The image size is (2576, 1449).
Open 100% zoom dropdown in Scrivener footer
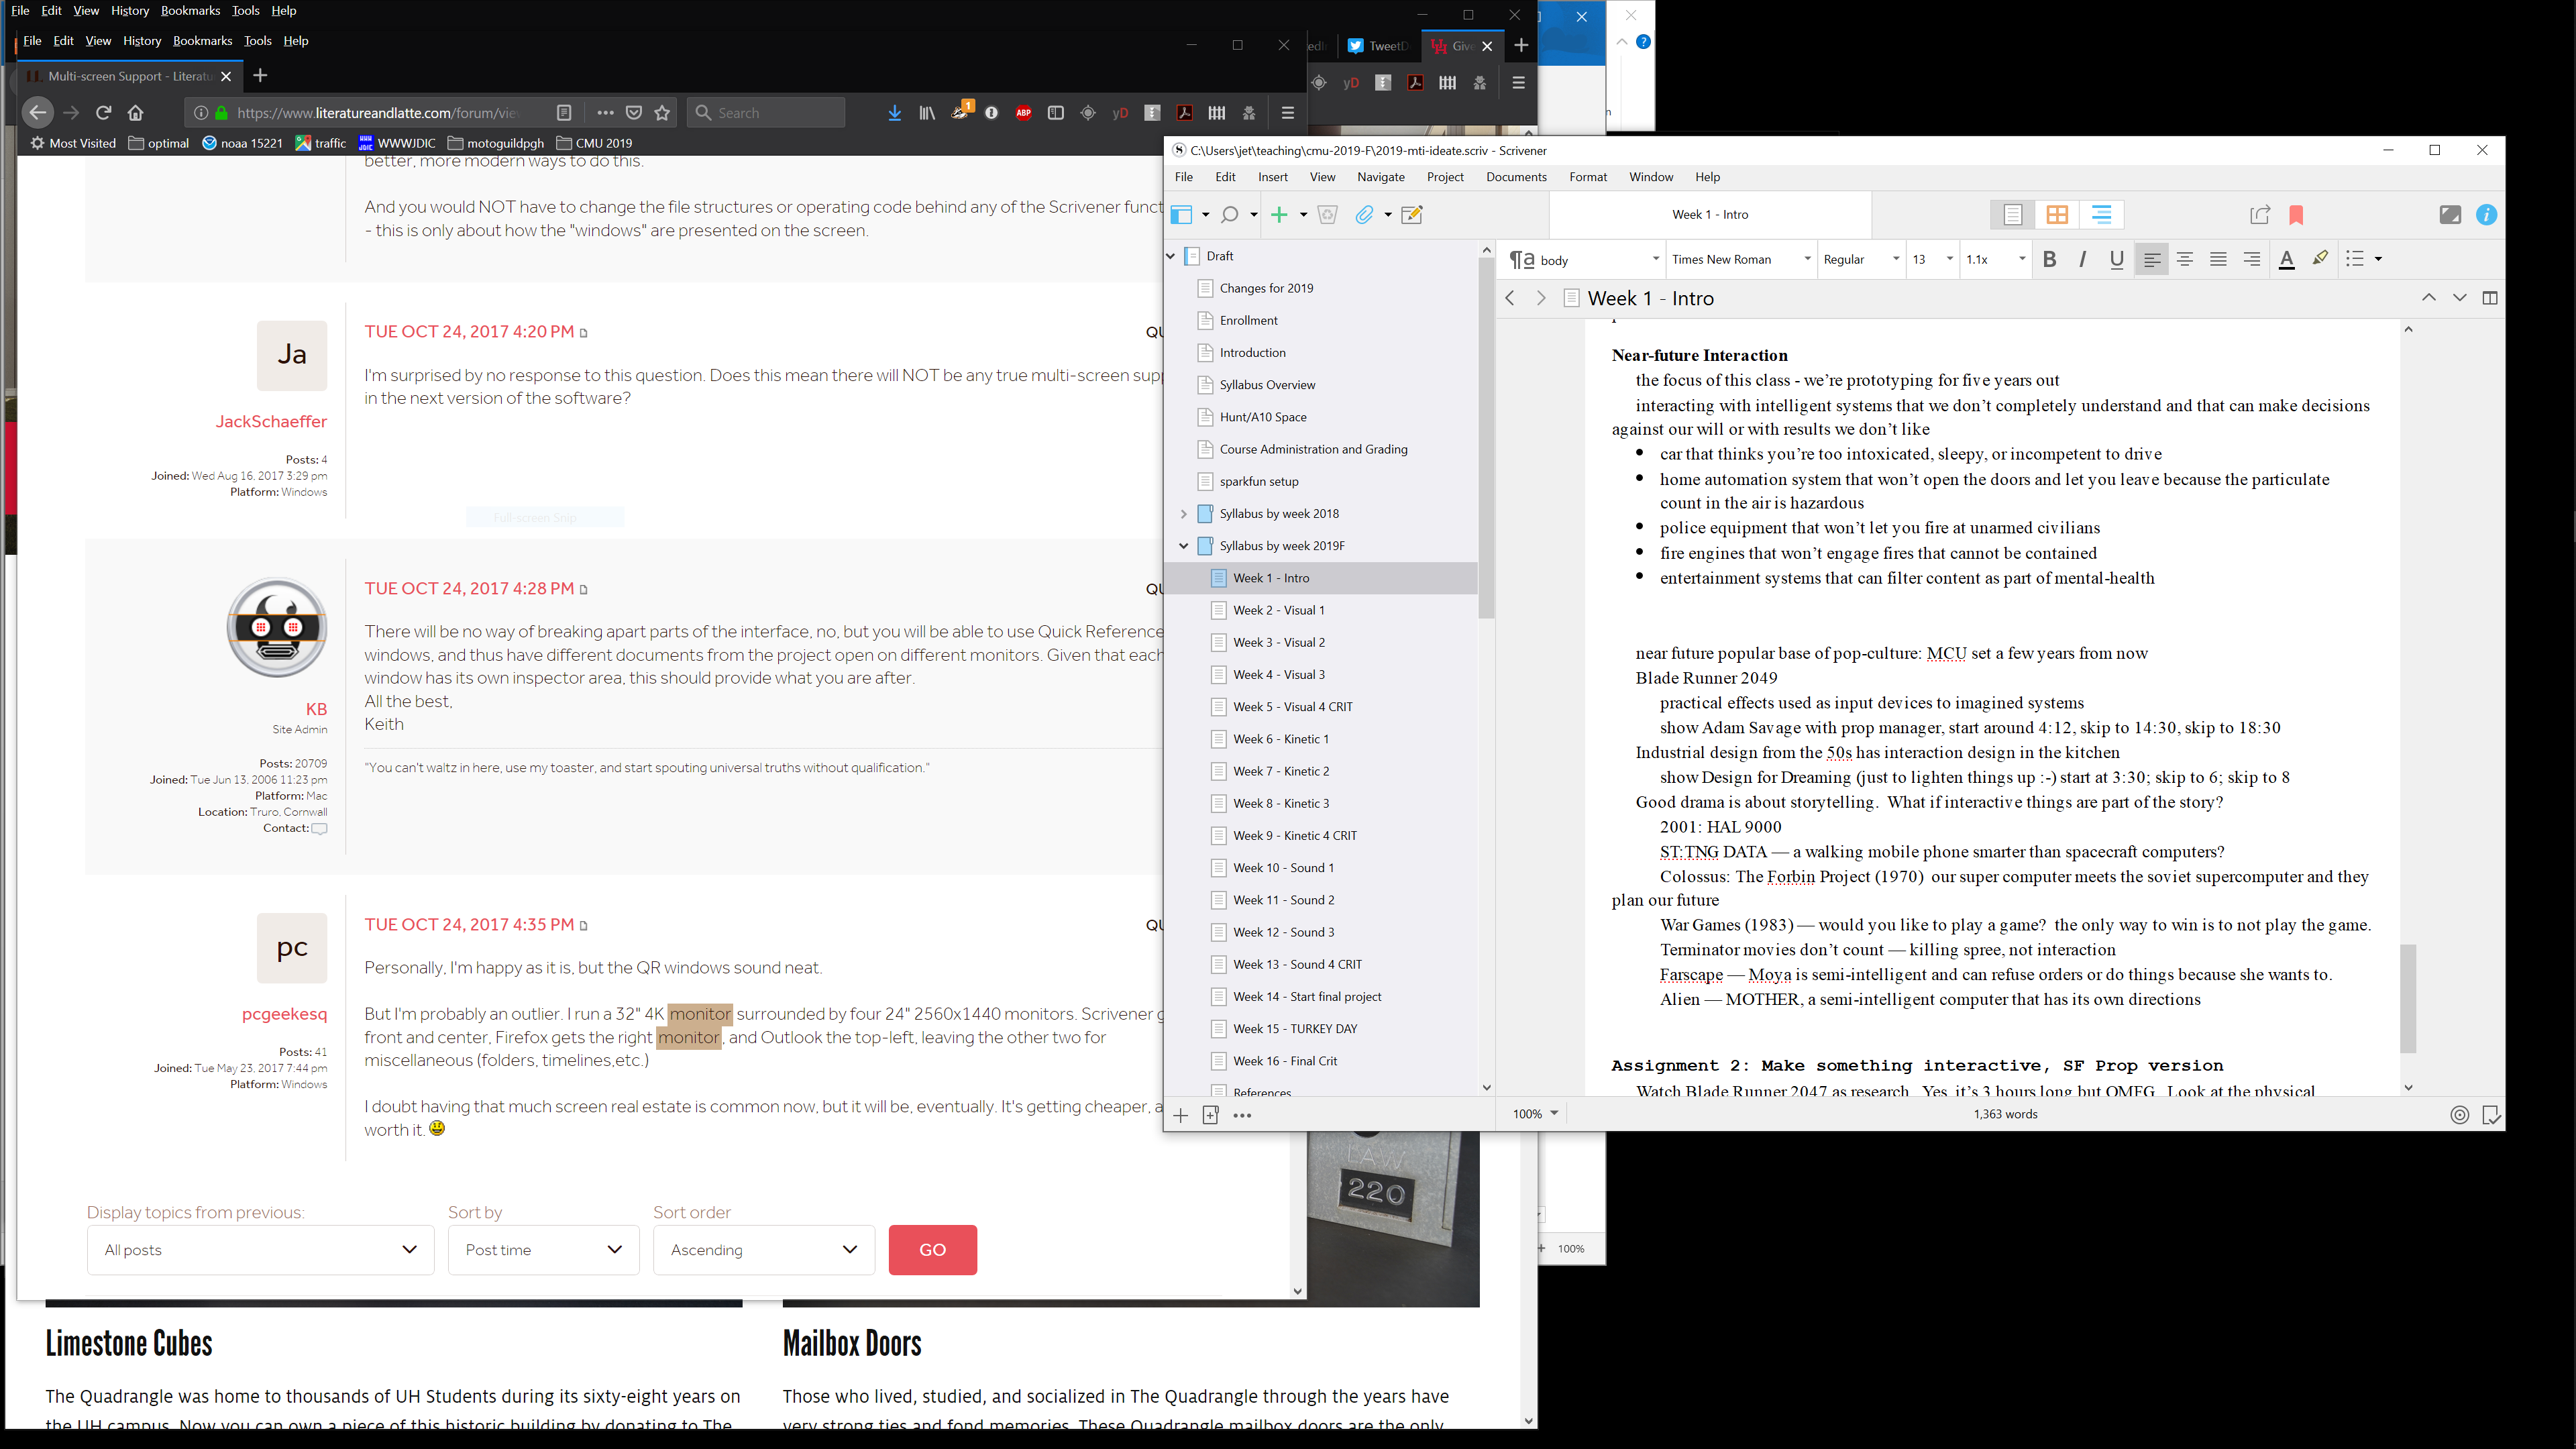[x=1535, y=1114]
